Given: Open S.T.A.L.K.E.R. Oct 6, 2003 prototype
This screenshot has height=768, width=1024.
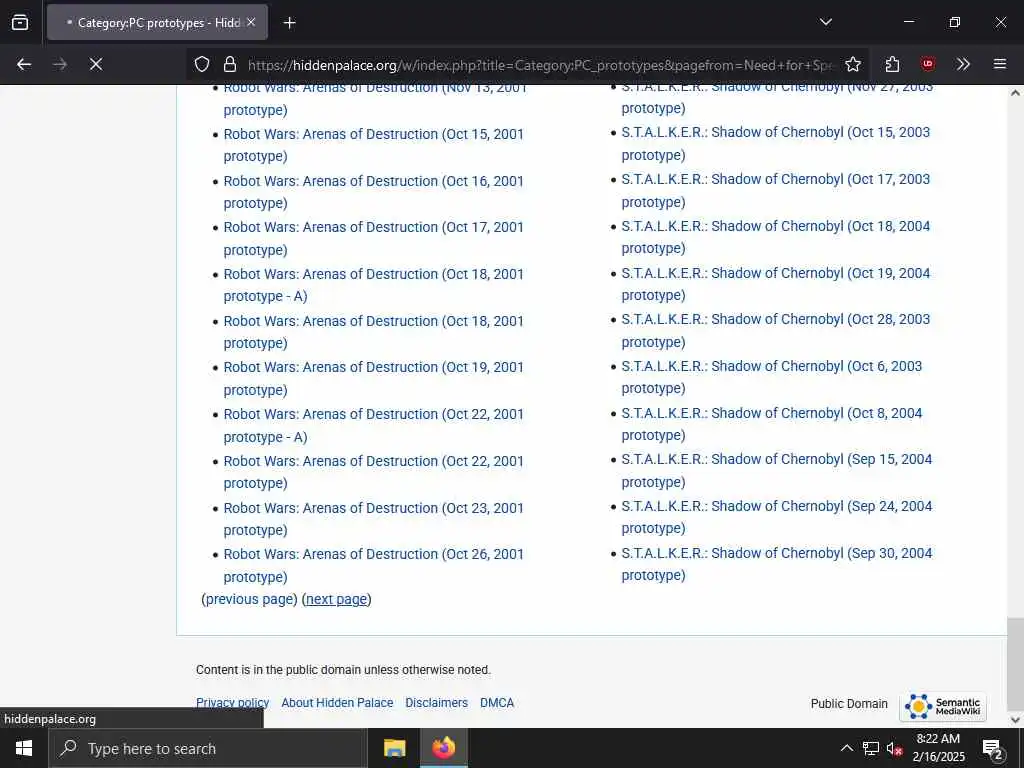Looking at the screenshot, I should (772, 377).
